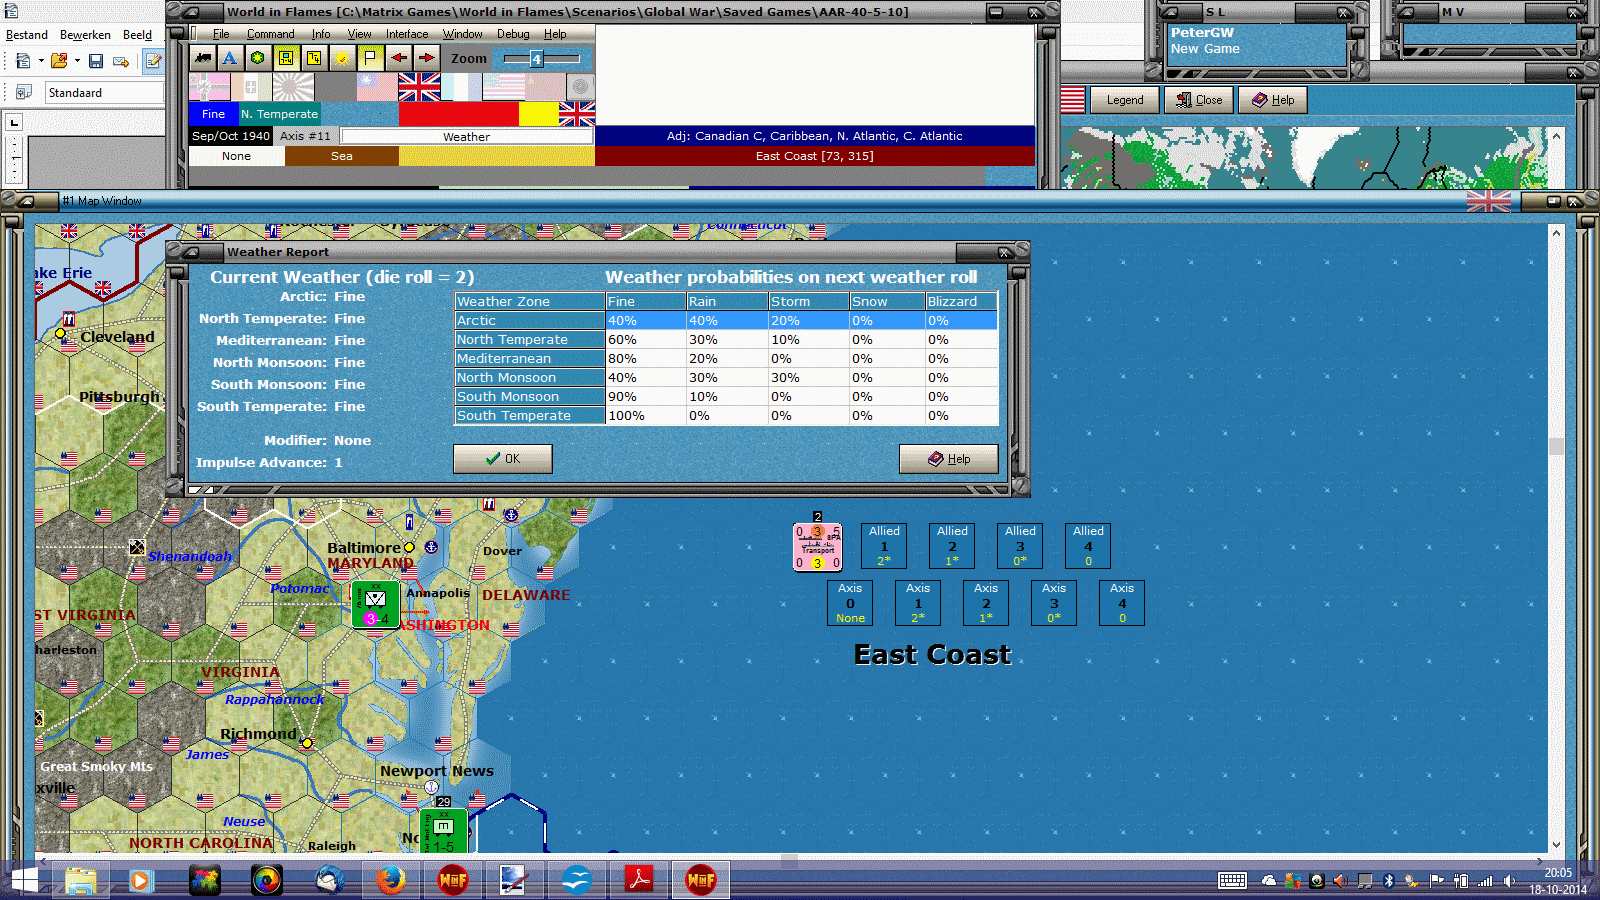Click the green unit counter near Newport News
Image resolution: width=1600 pixels, height=900 pixels.
click(443, 831)
